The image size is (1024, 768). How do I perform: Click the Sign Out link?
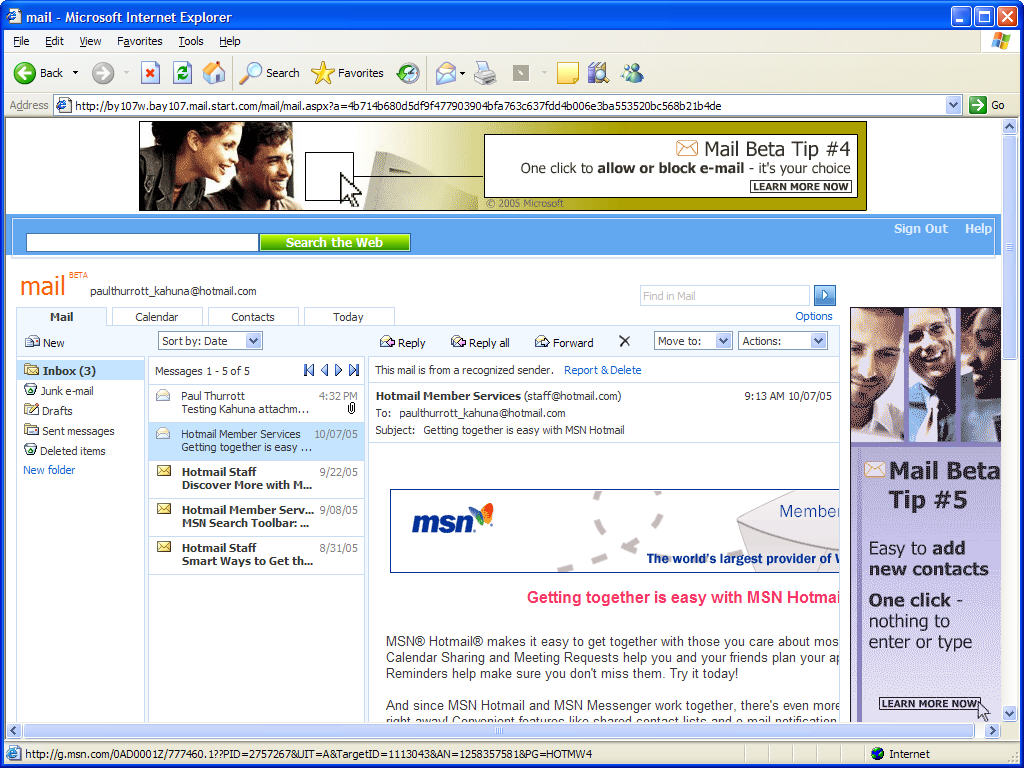coord(920,229)
